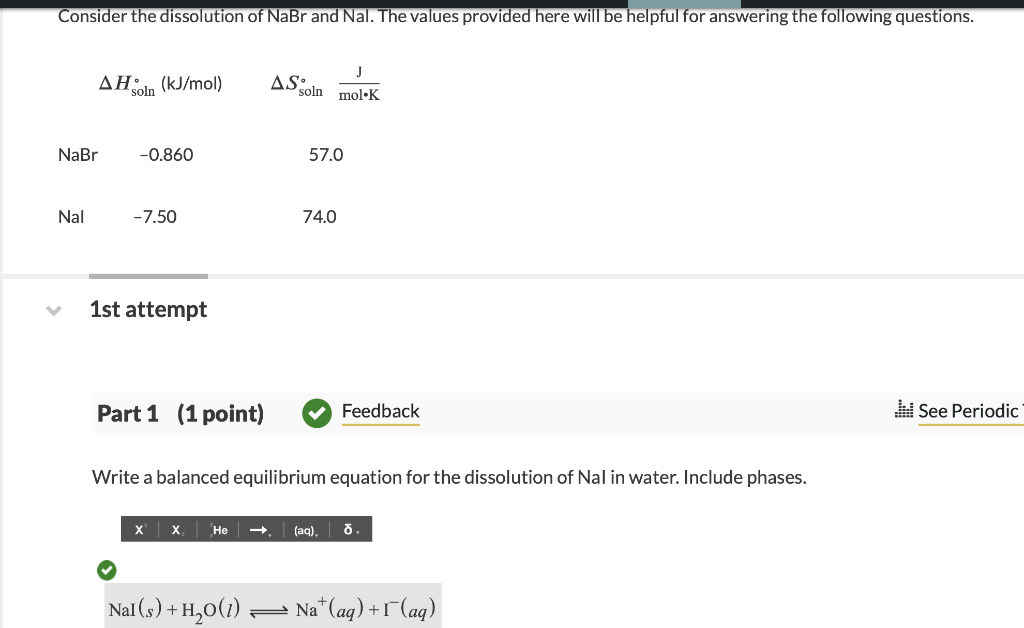The image size is (1024, 628).
Task: Open the delta symbol dropdown menu
Action: pos(356,529)
